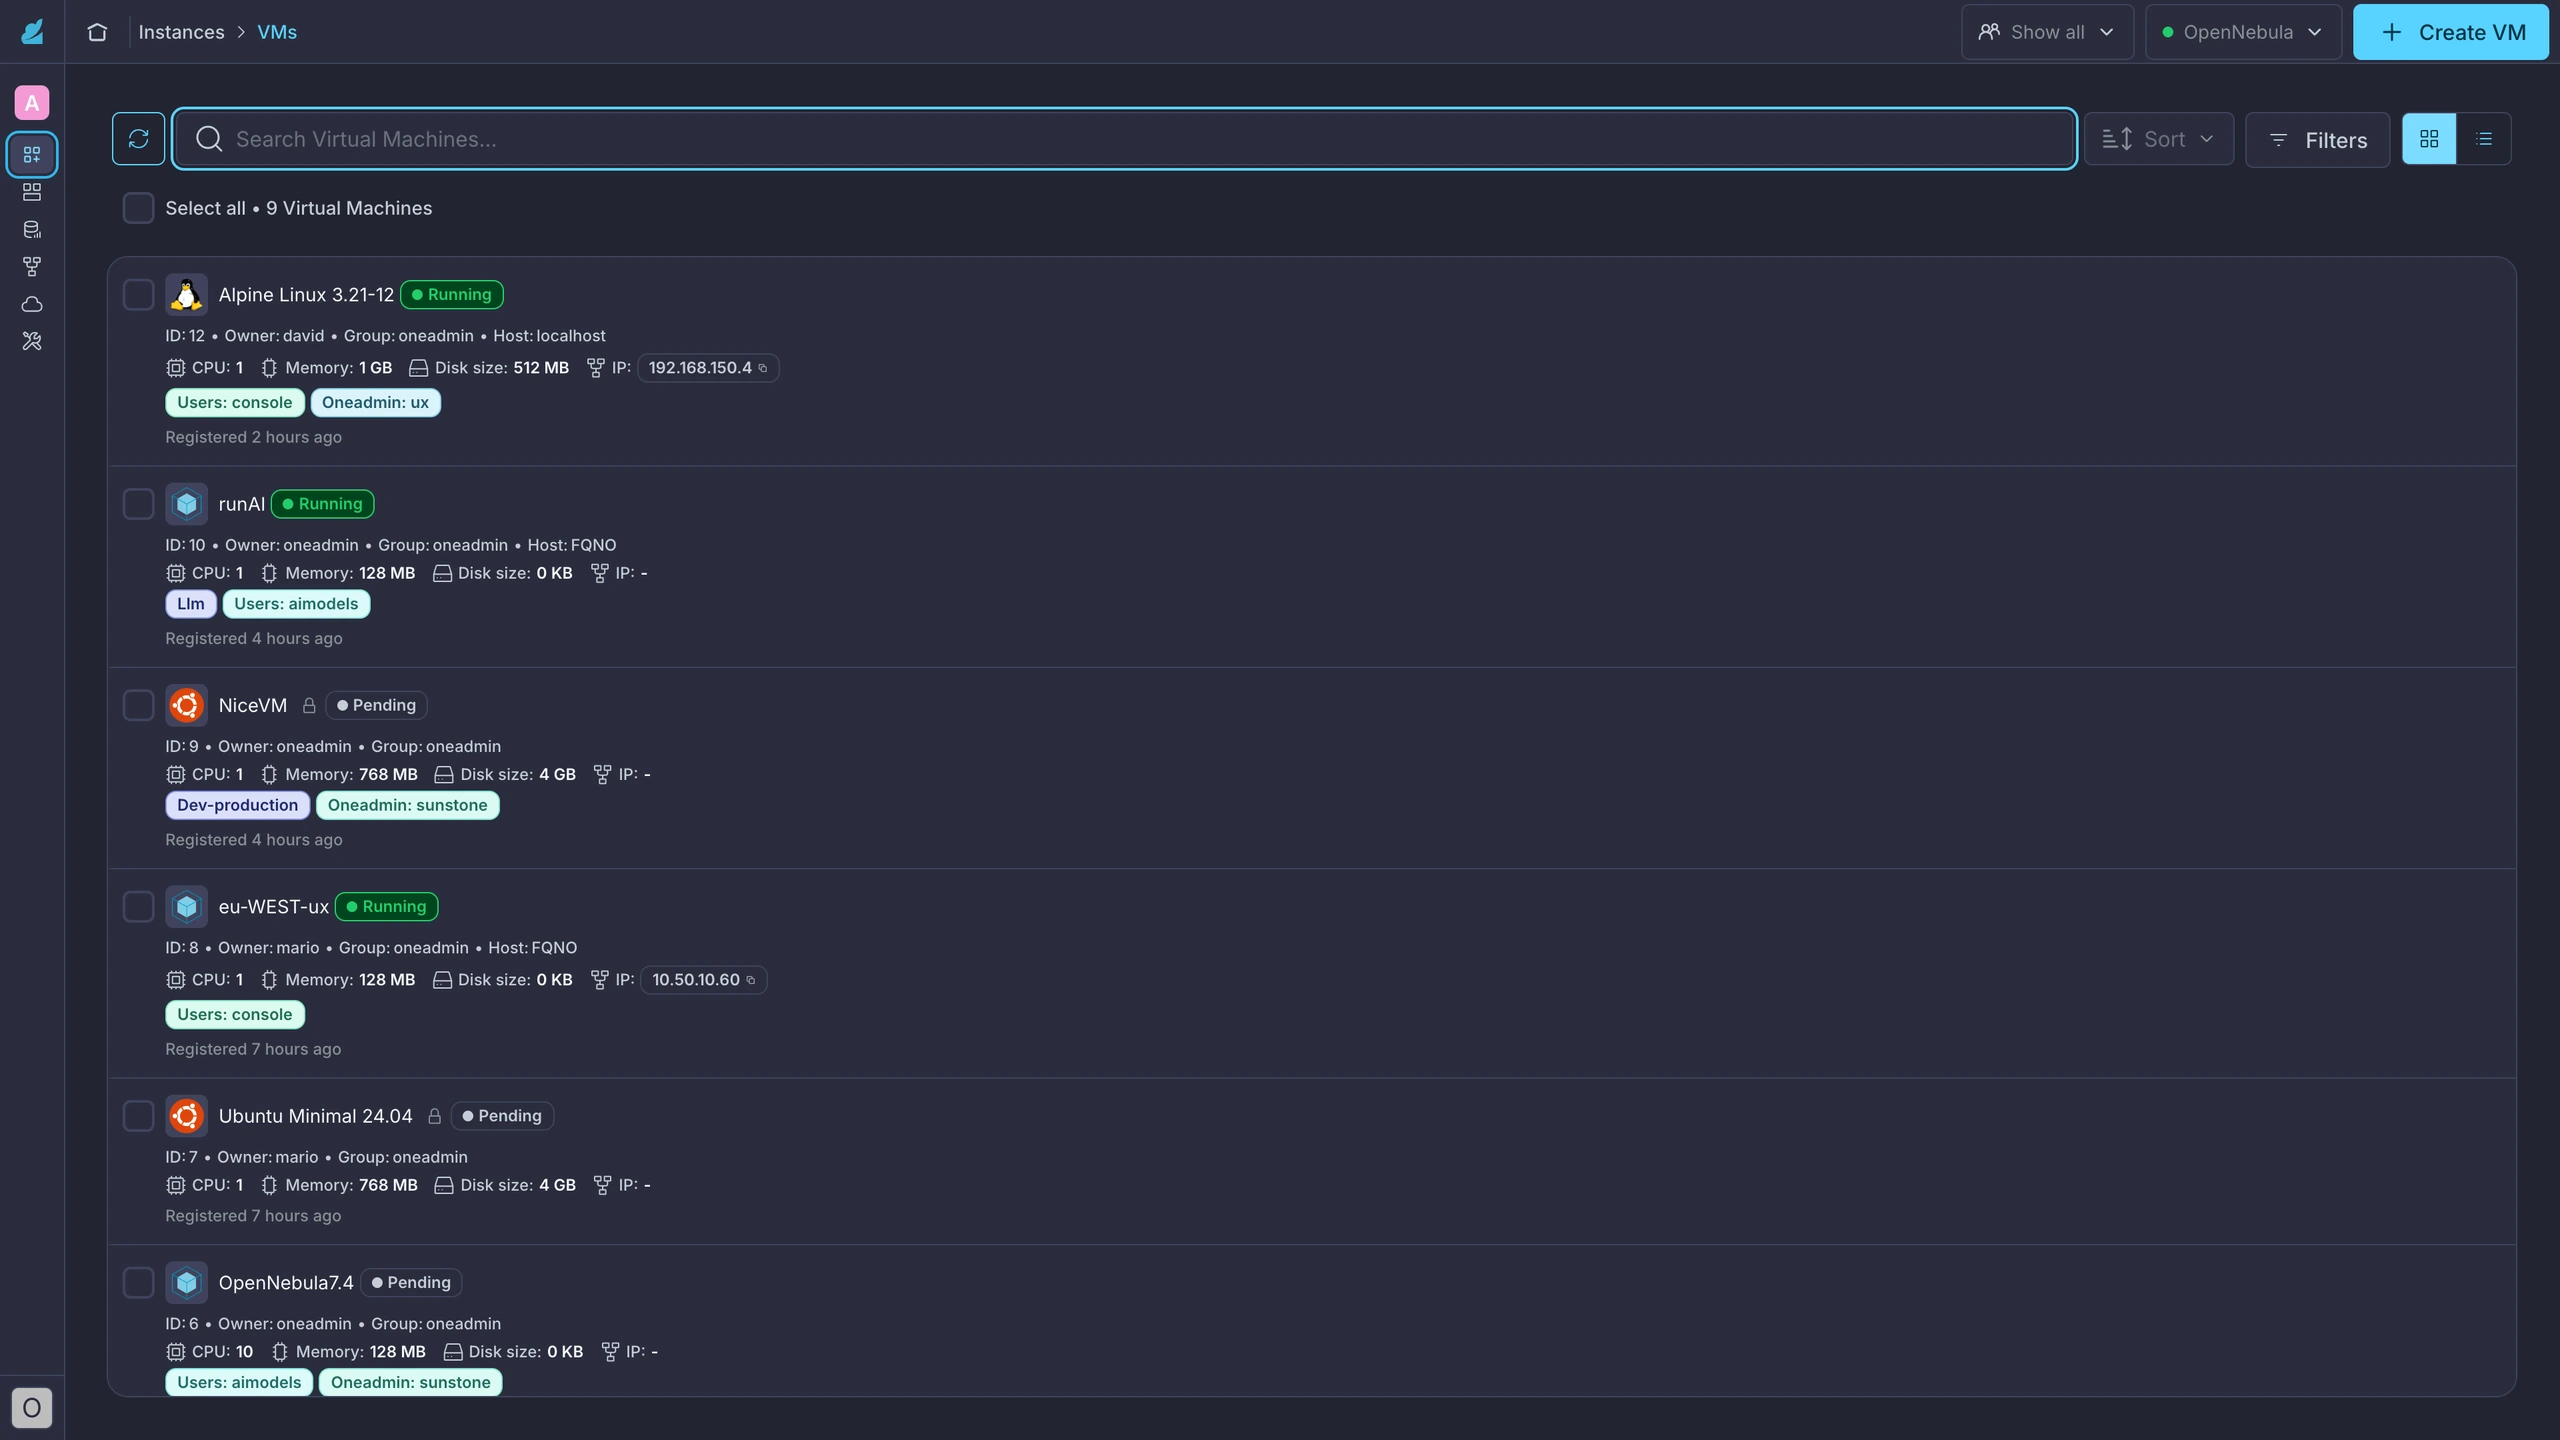Click the Llm label tag

click(191, 604)
